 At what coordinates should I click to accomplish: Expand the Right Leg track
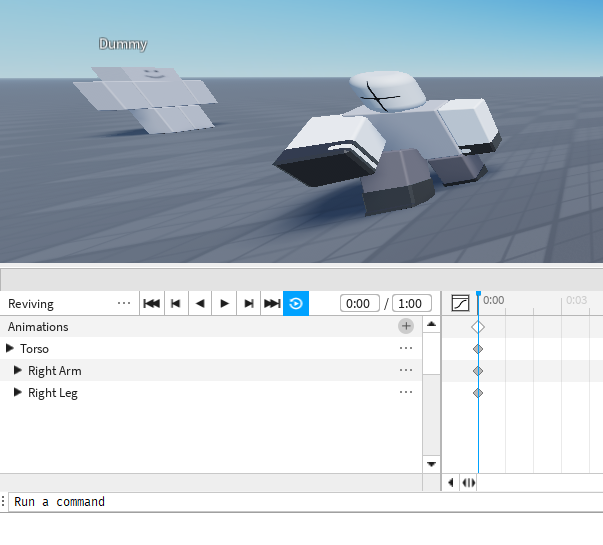pos(18,392)
